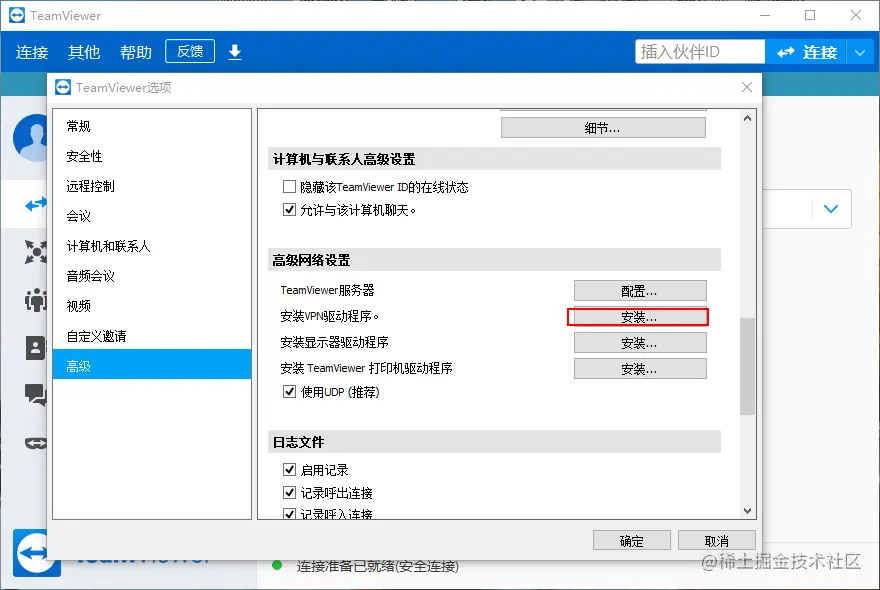Open the 帮助 menu

(136, 52)
